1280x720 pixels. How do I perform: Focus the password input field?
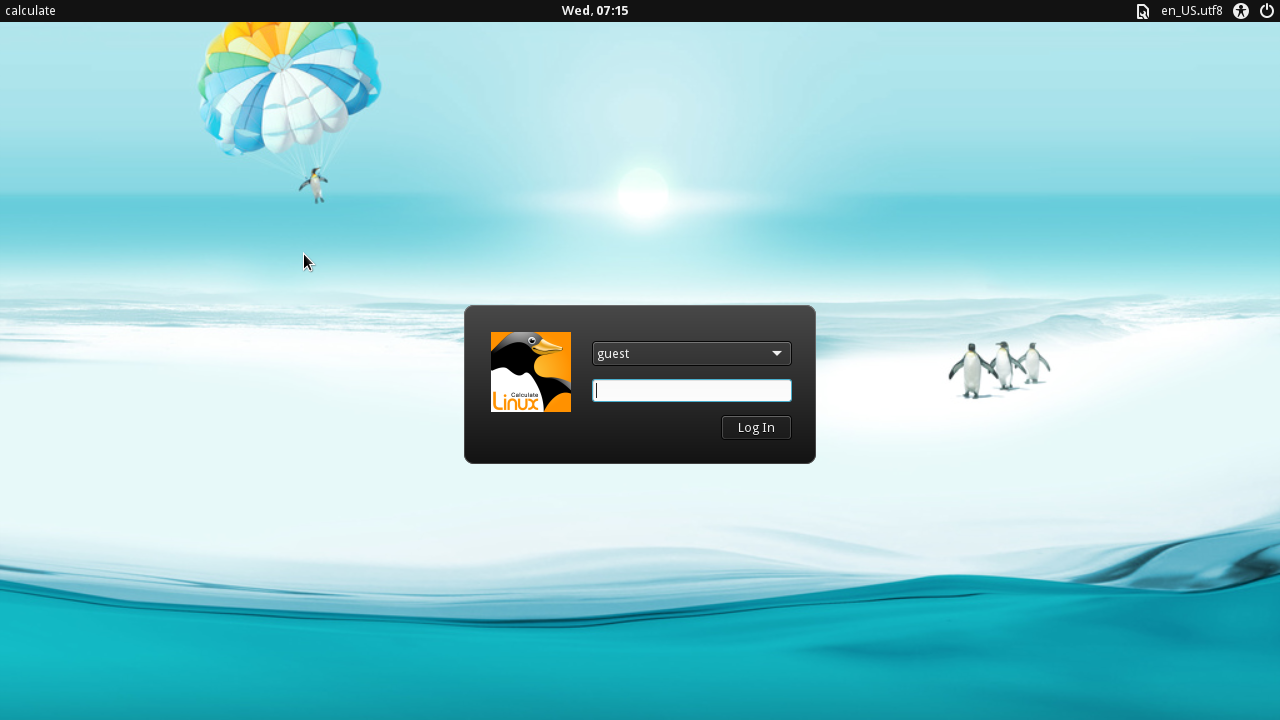tap(692, 391)
